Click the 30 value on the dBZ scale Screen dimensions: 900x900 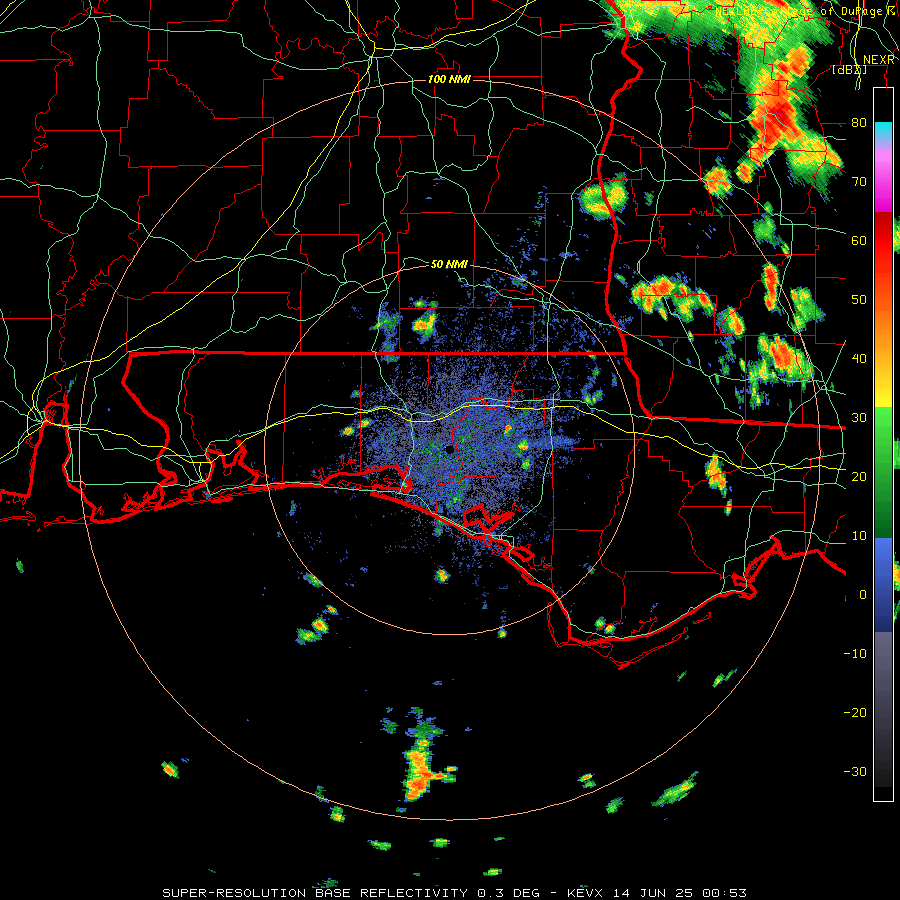859,418
